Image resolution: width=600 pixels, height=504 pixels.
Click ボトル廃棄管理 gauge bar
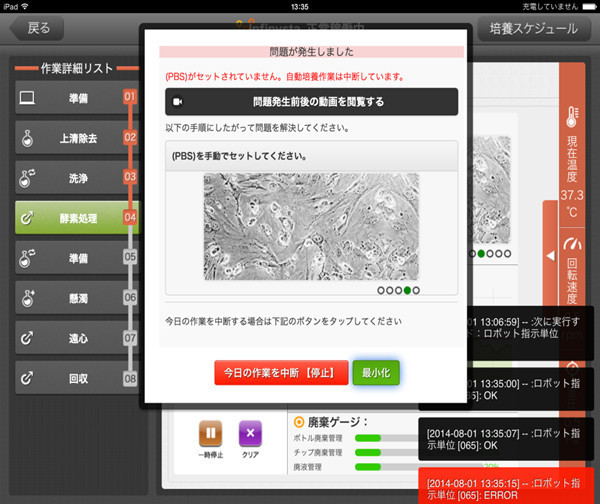[x=386, y=438]
